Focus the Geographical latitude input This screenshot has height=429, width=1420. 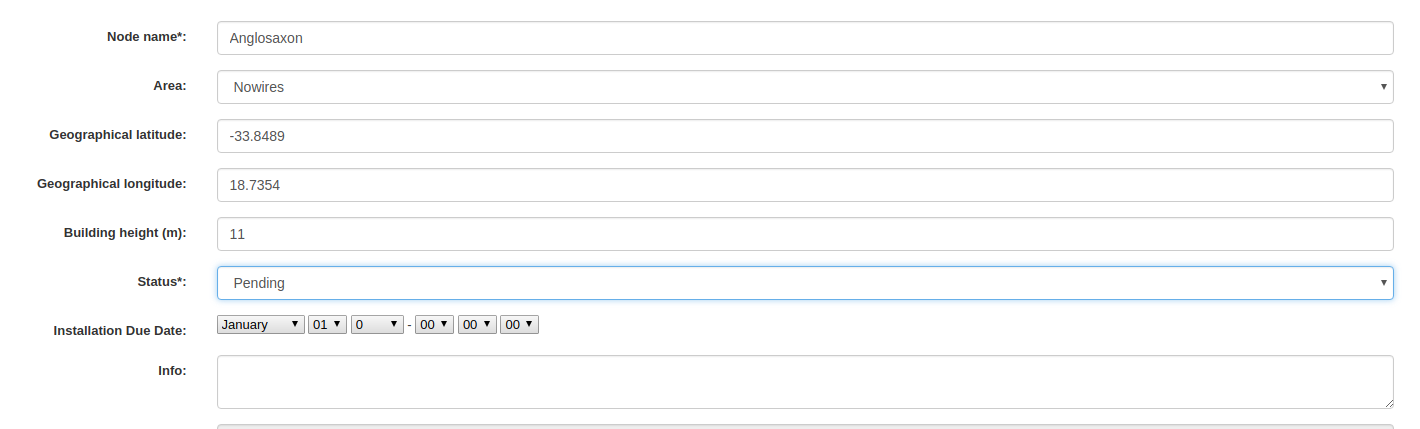tap(804, 136)
